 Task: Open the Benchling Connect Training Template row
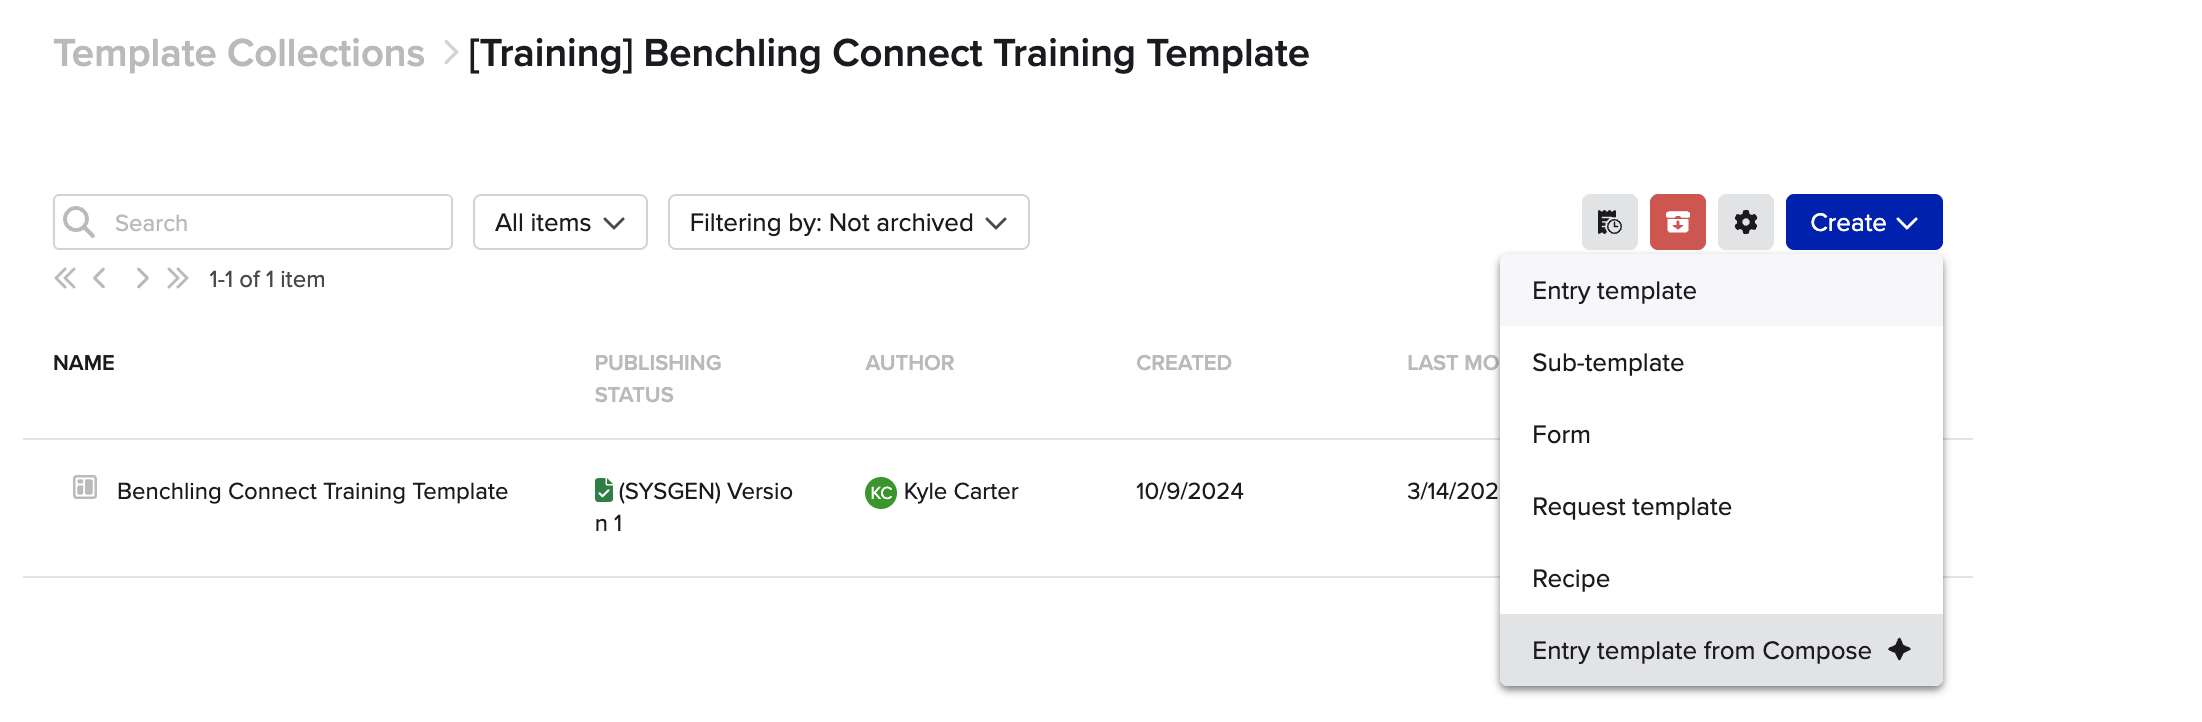(312, 491)
